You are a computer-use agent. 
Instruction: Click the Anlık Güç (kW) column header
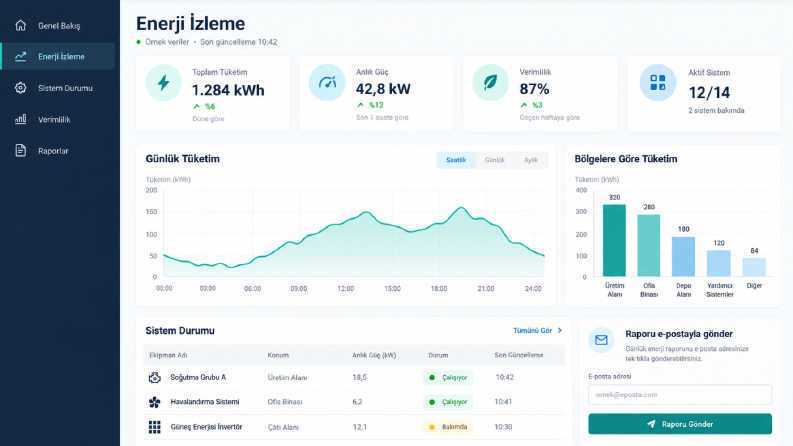374,355
